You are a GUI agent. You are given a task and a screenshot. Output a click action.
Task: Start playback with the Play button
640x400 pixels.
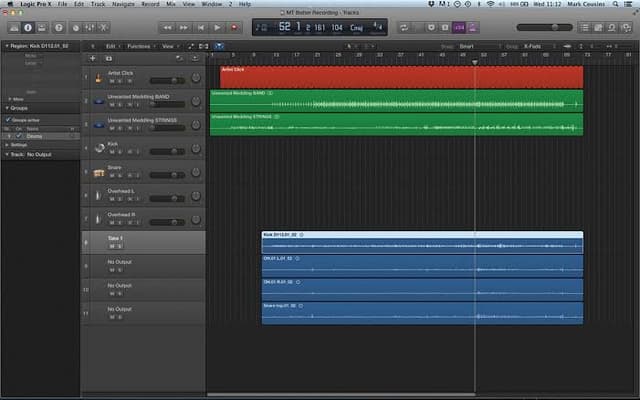click(x=217, y=28)
